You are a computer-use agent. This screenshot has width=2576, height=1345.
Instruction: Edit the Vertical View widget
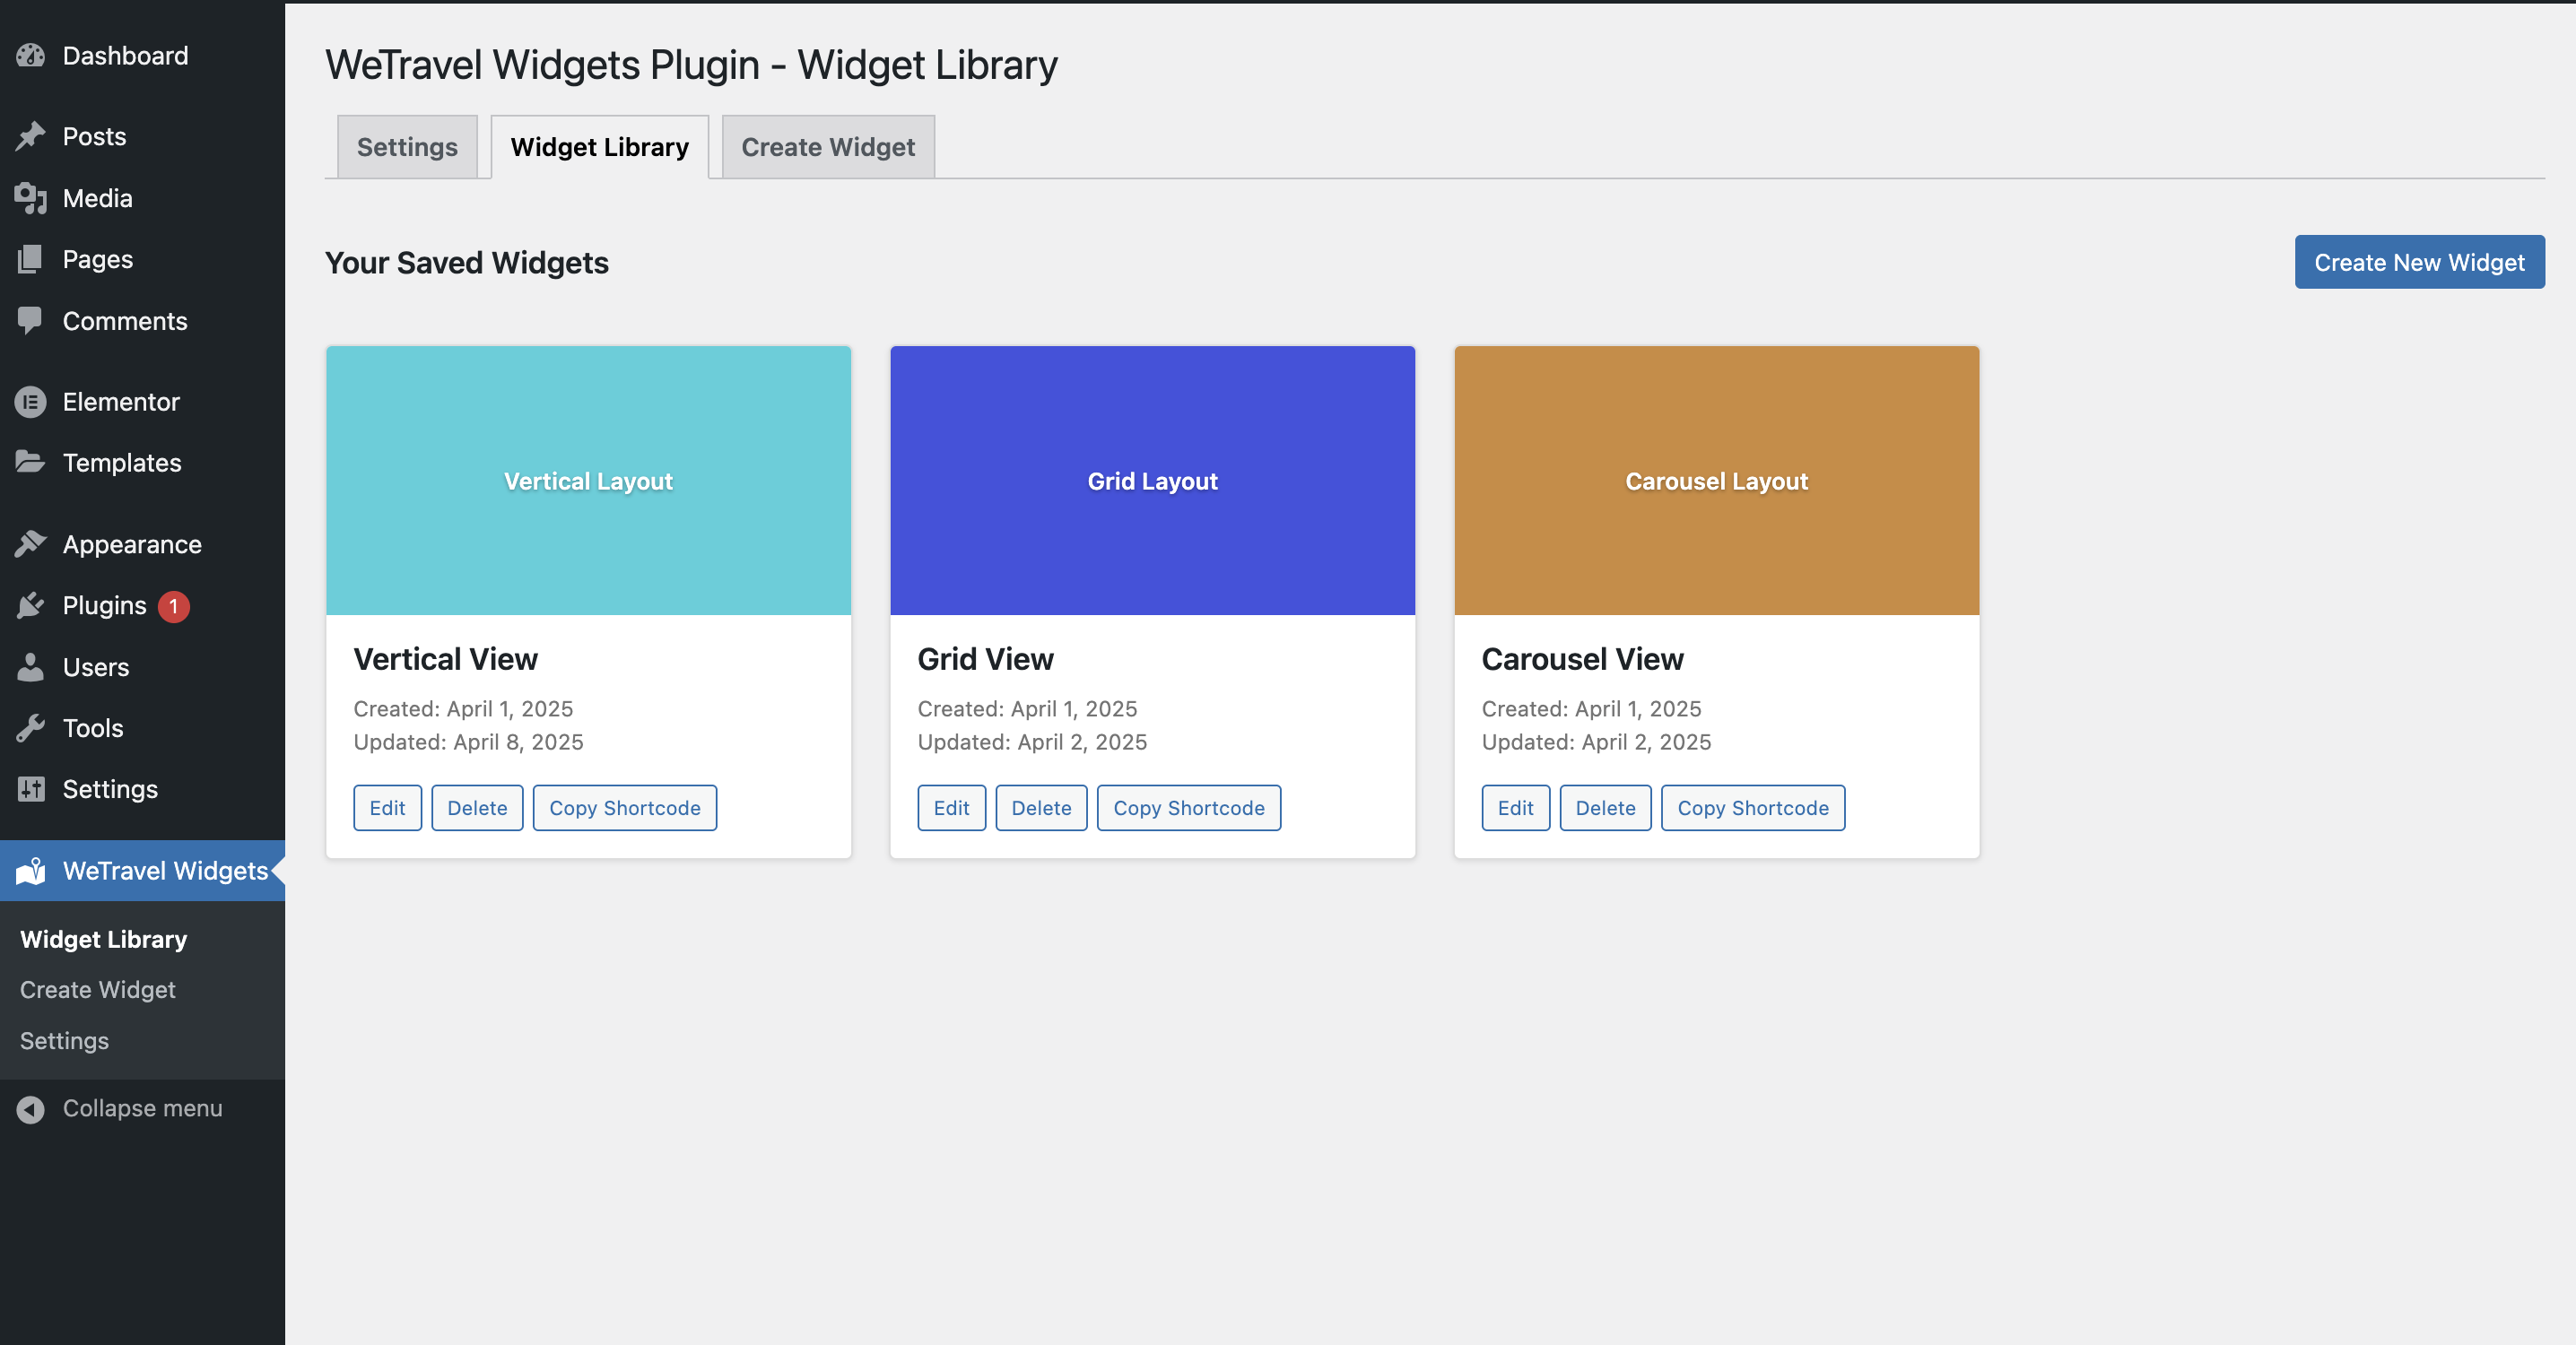tap(387, 808)
